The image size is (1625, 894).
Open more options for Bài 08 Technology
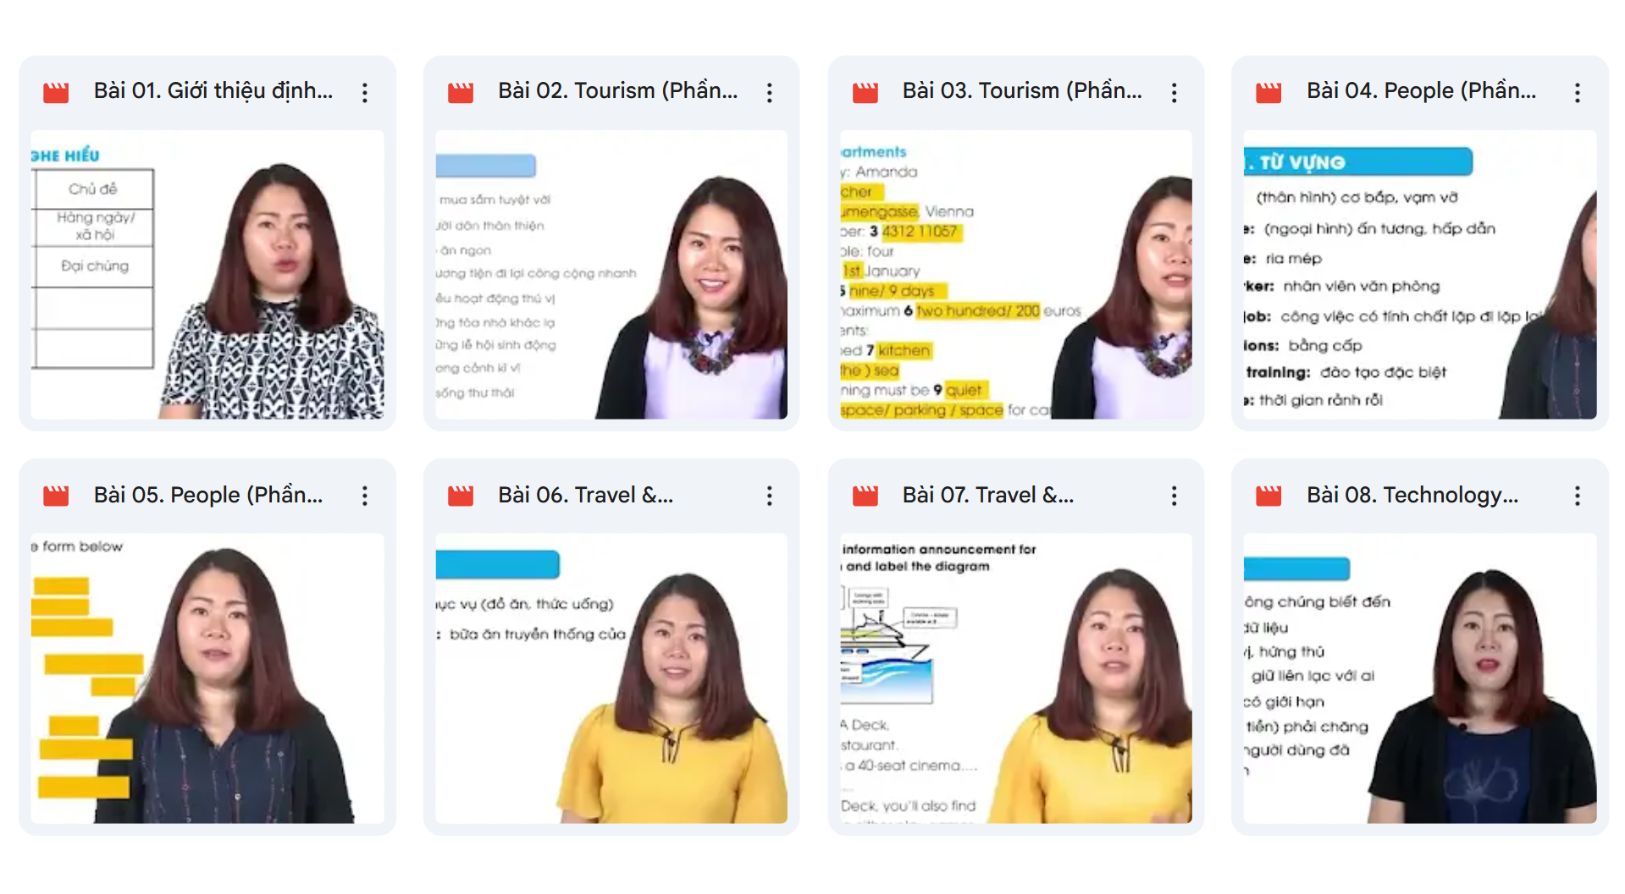(1577, 496)
